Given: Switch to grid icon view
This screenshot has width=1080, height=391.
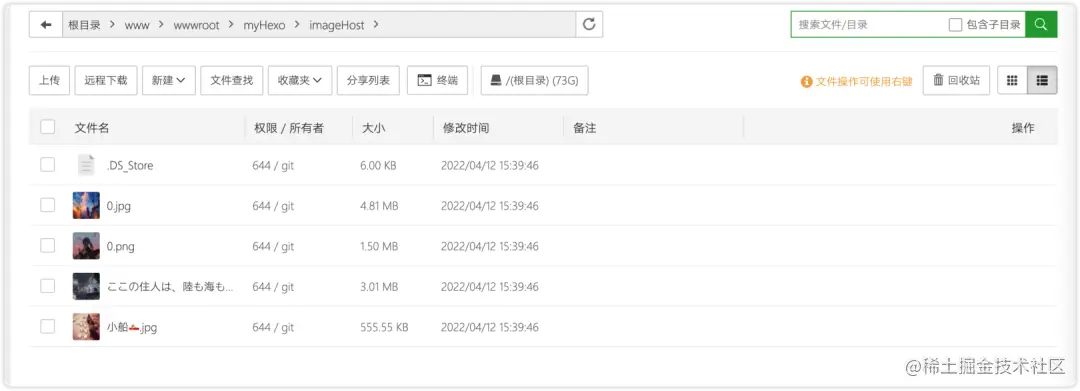Looking at the screenshot, I should (x=1012, y=81).
